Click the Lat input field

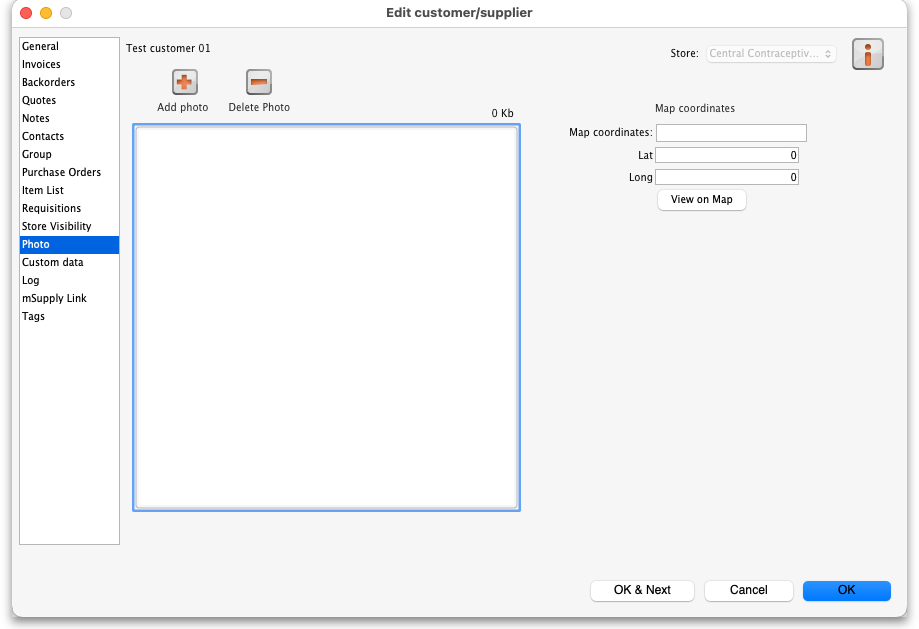726,156
